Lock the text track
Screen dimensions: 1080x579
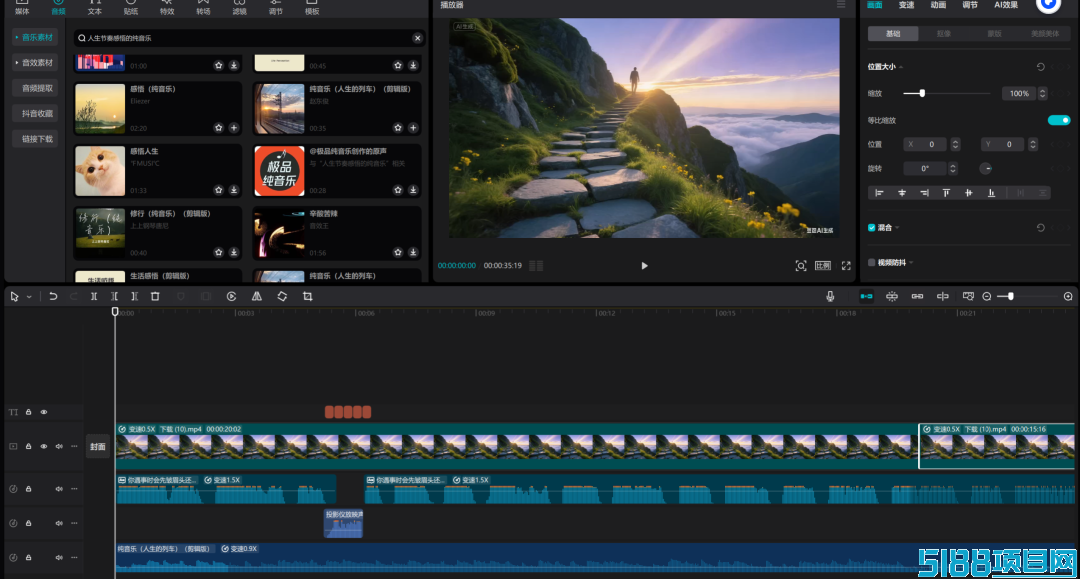click(28, 412)
